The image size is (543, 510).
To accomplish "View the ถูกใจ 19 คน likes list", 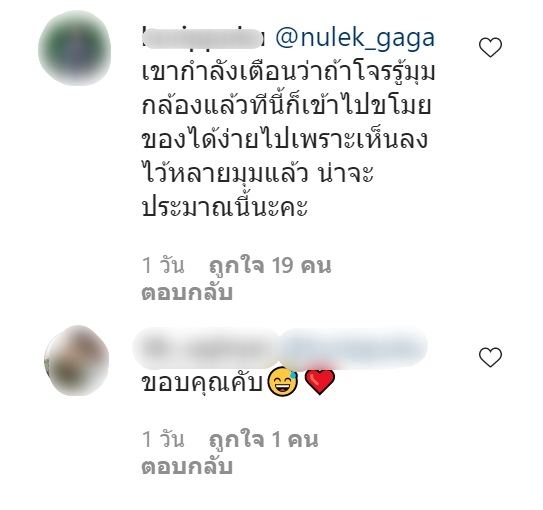I will (270, 266).
